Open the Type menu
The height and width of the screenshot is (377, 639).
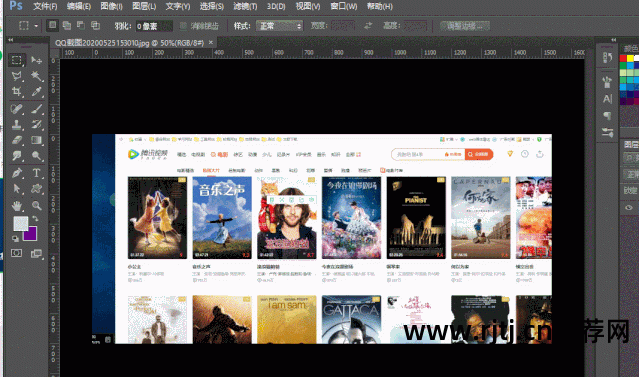178,7
